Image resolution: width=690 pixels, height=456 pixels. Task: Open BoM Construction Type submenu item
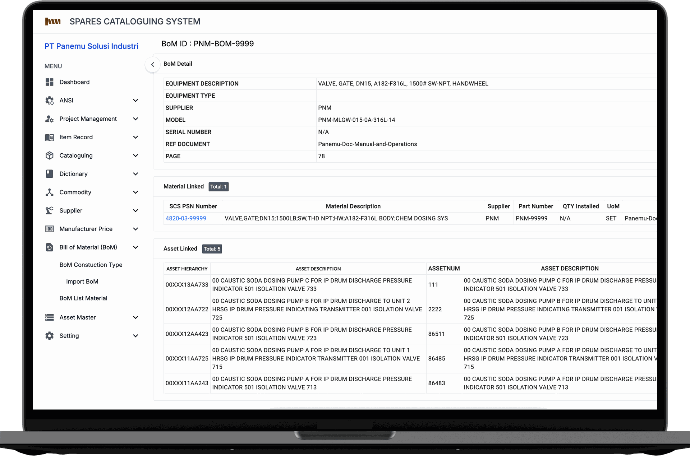pyautogui.click(x=90, y=265)
